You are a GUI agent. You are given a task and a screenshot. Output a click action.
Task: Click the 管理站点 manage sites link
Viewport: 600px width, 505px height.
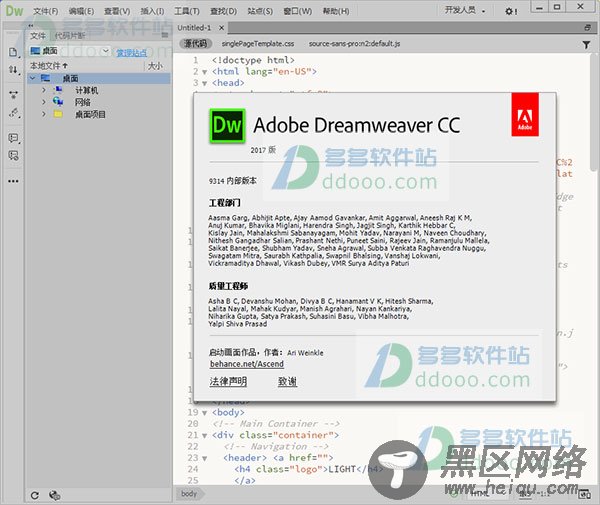point(131,52)
